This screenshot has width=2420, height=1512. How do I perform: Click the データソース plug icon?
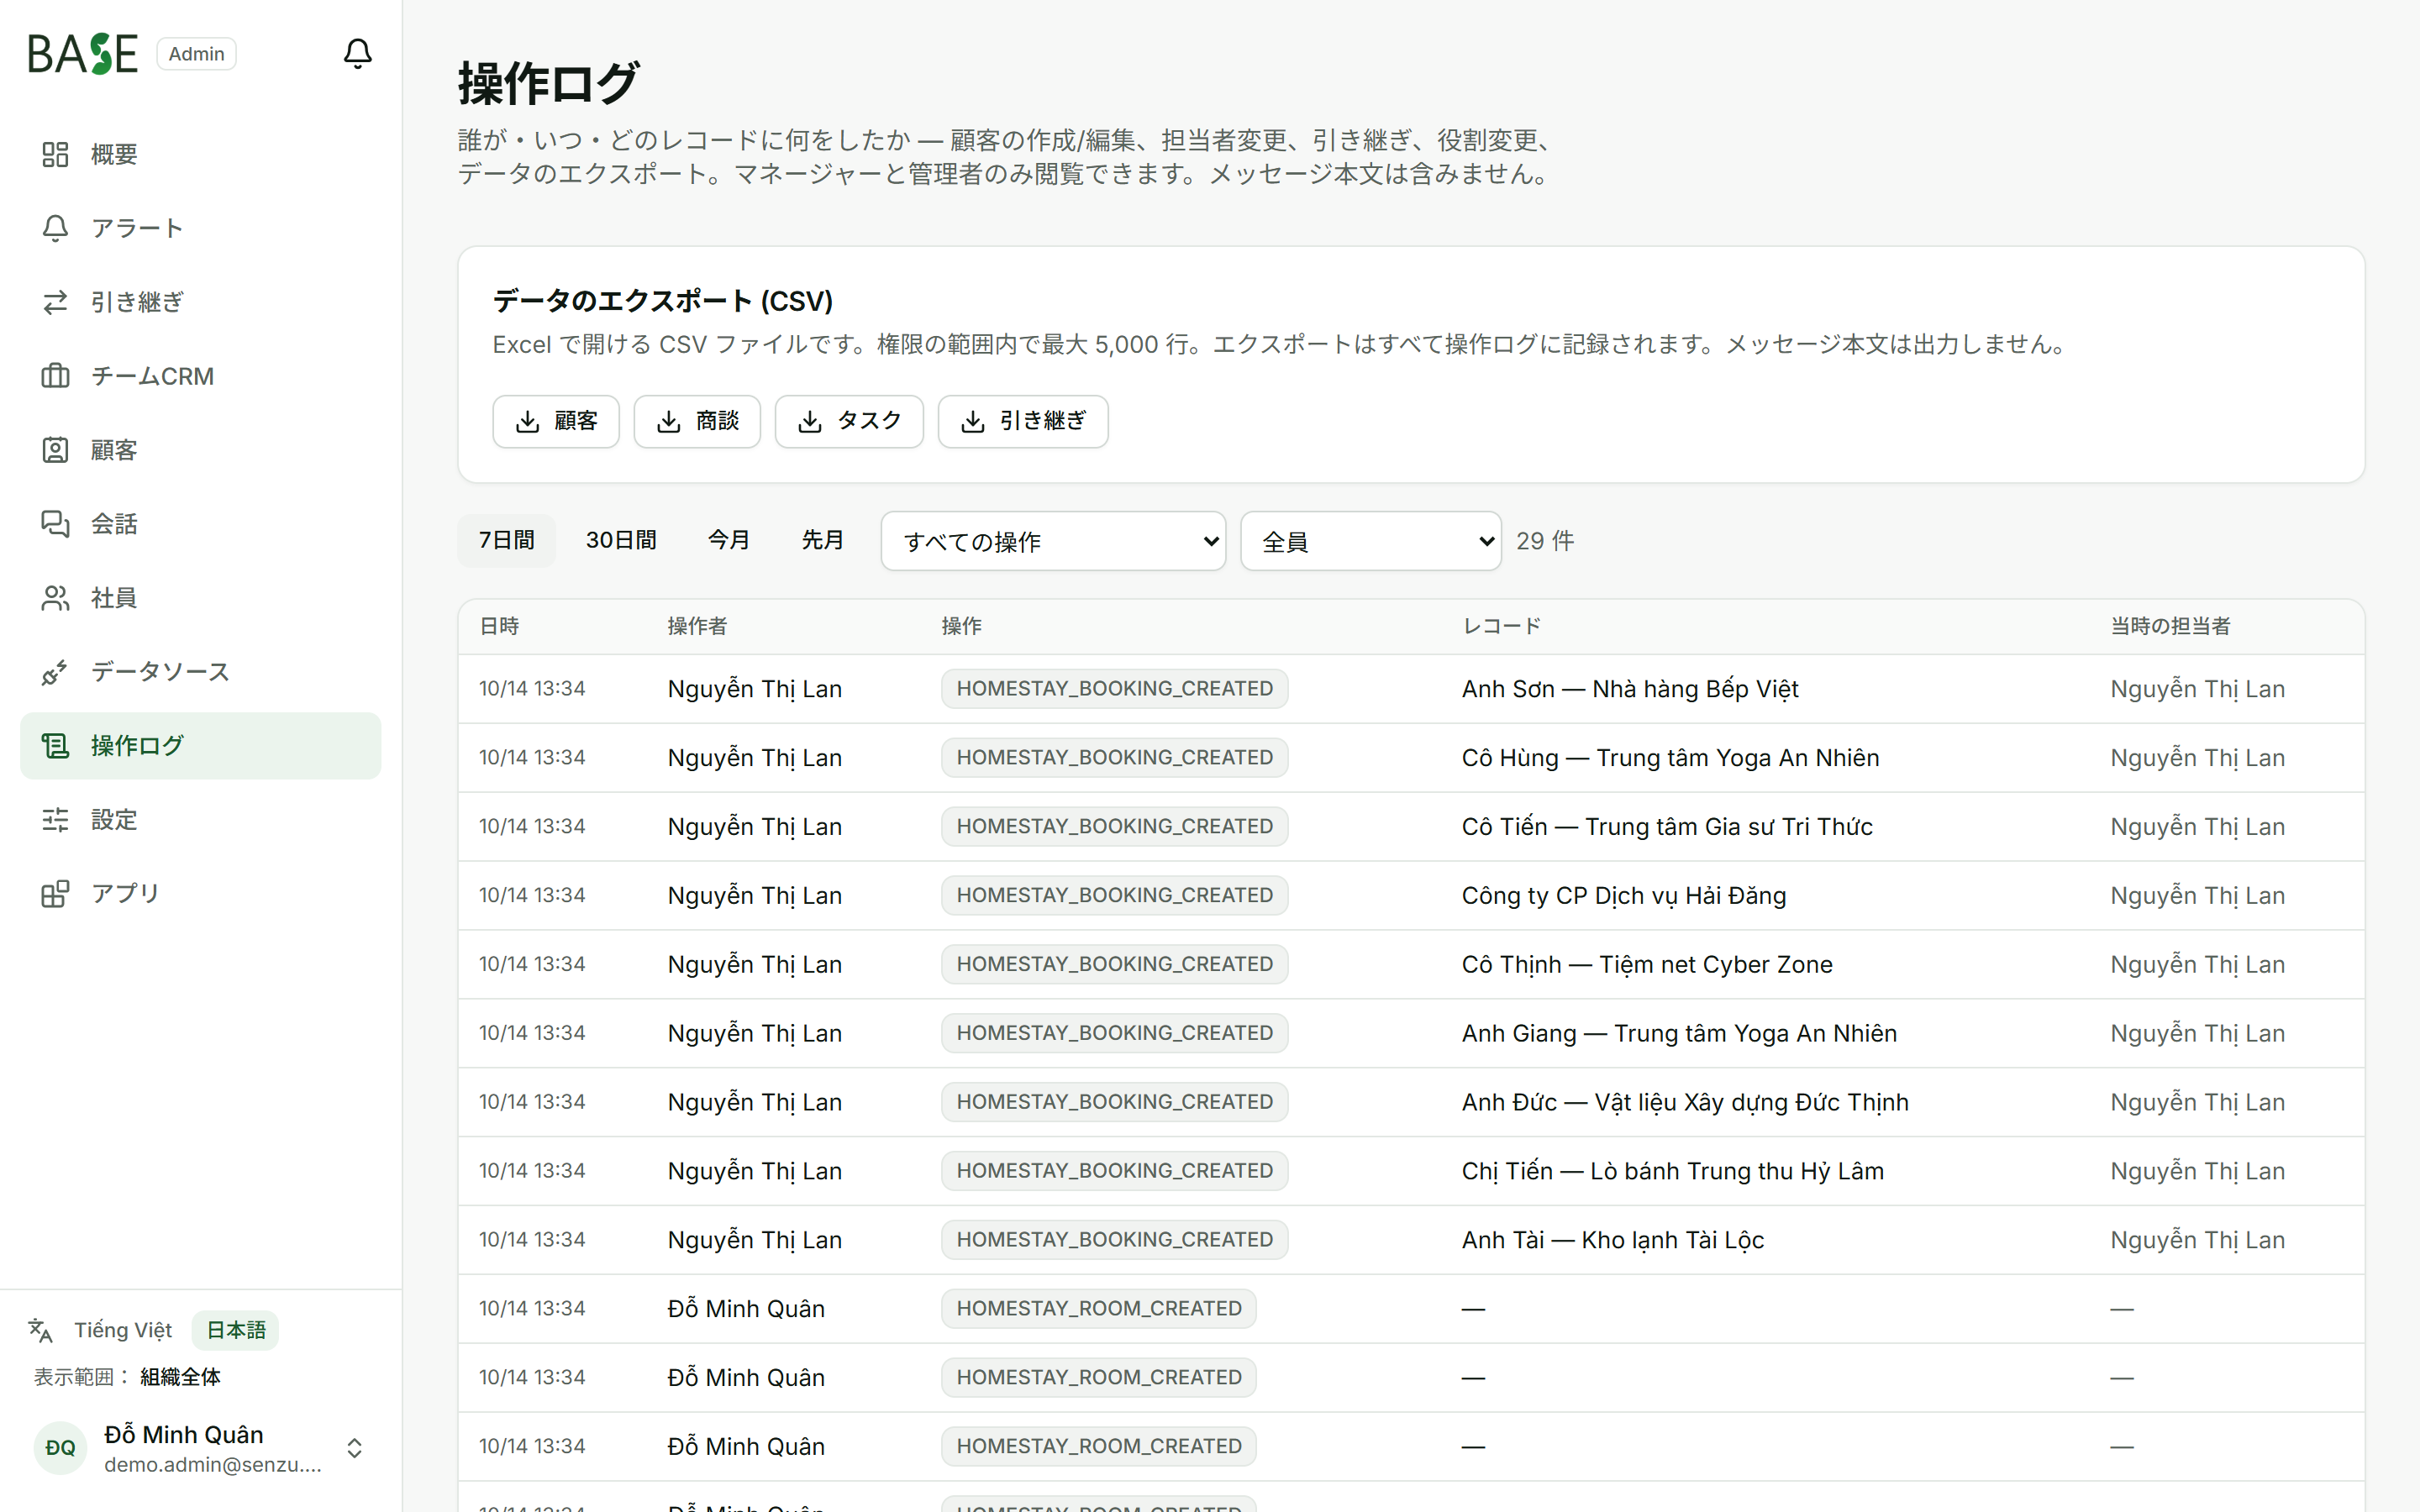click(55, 672)
